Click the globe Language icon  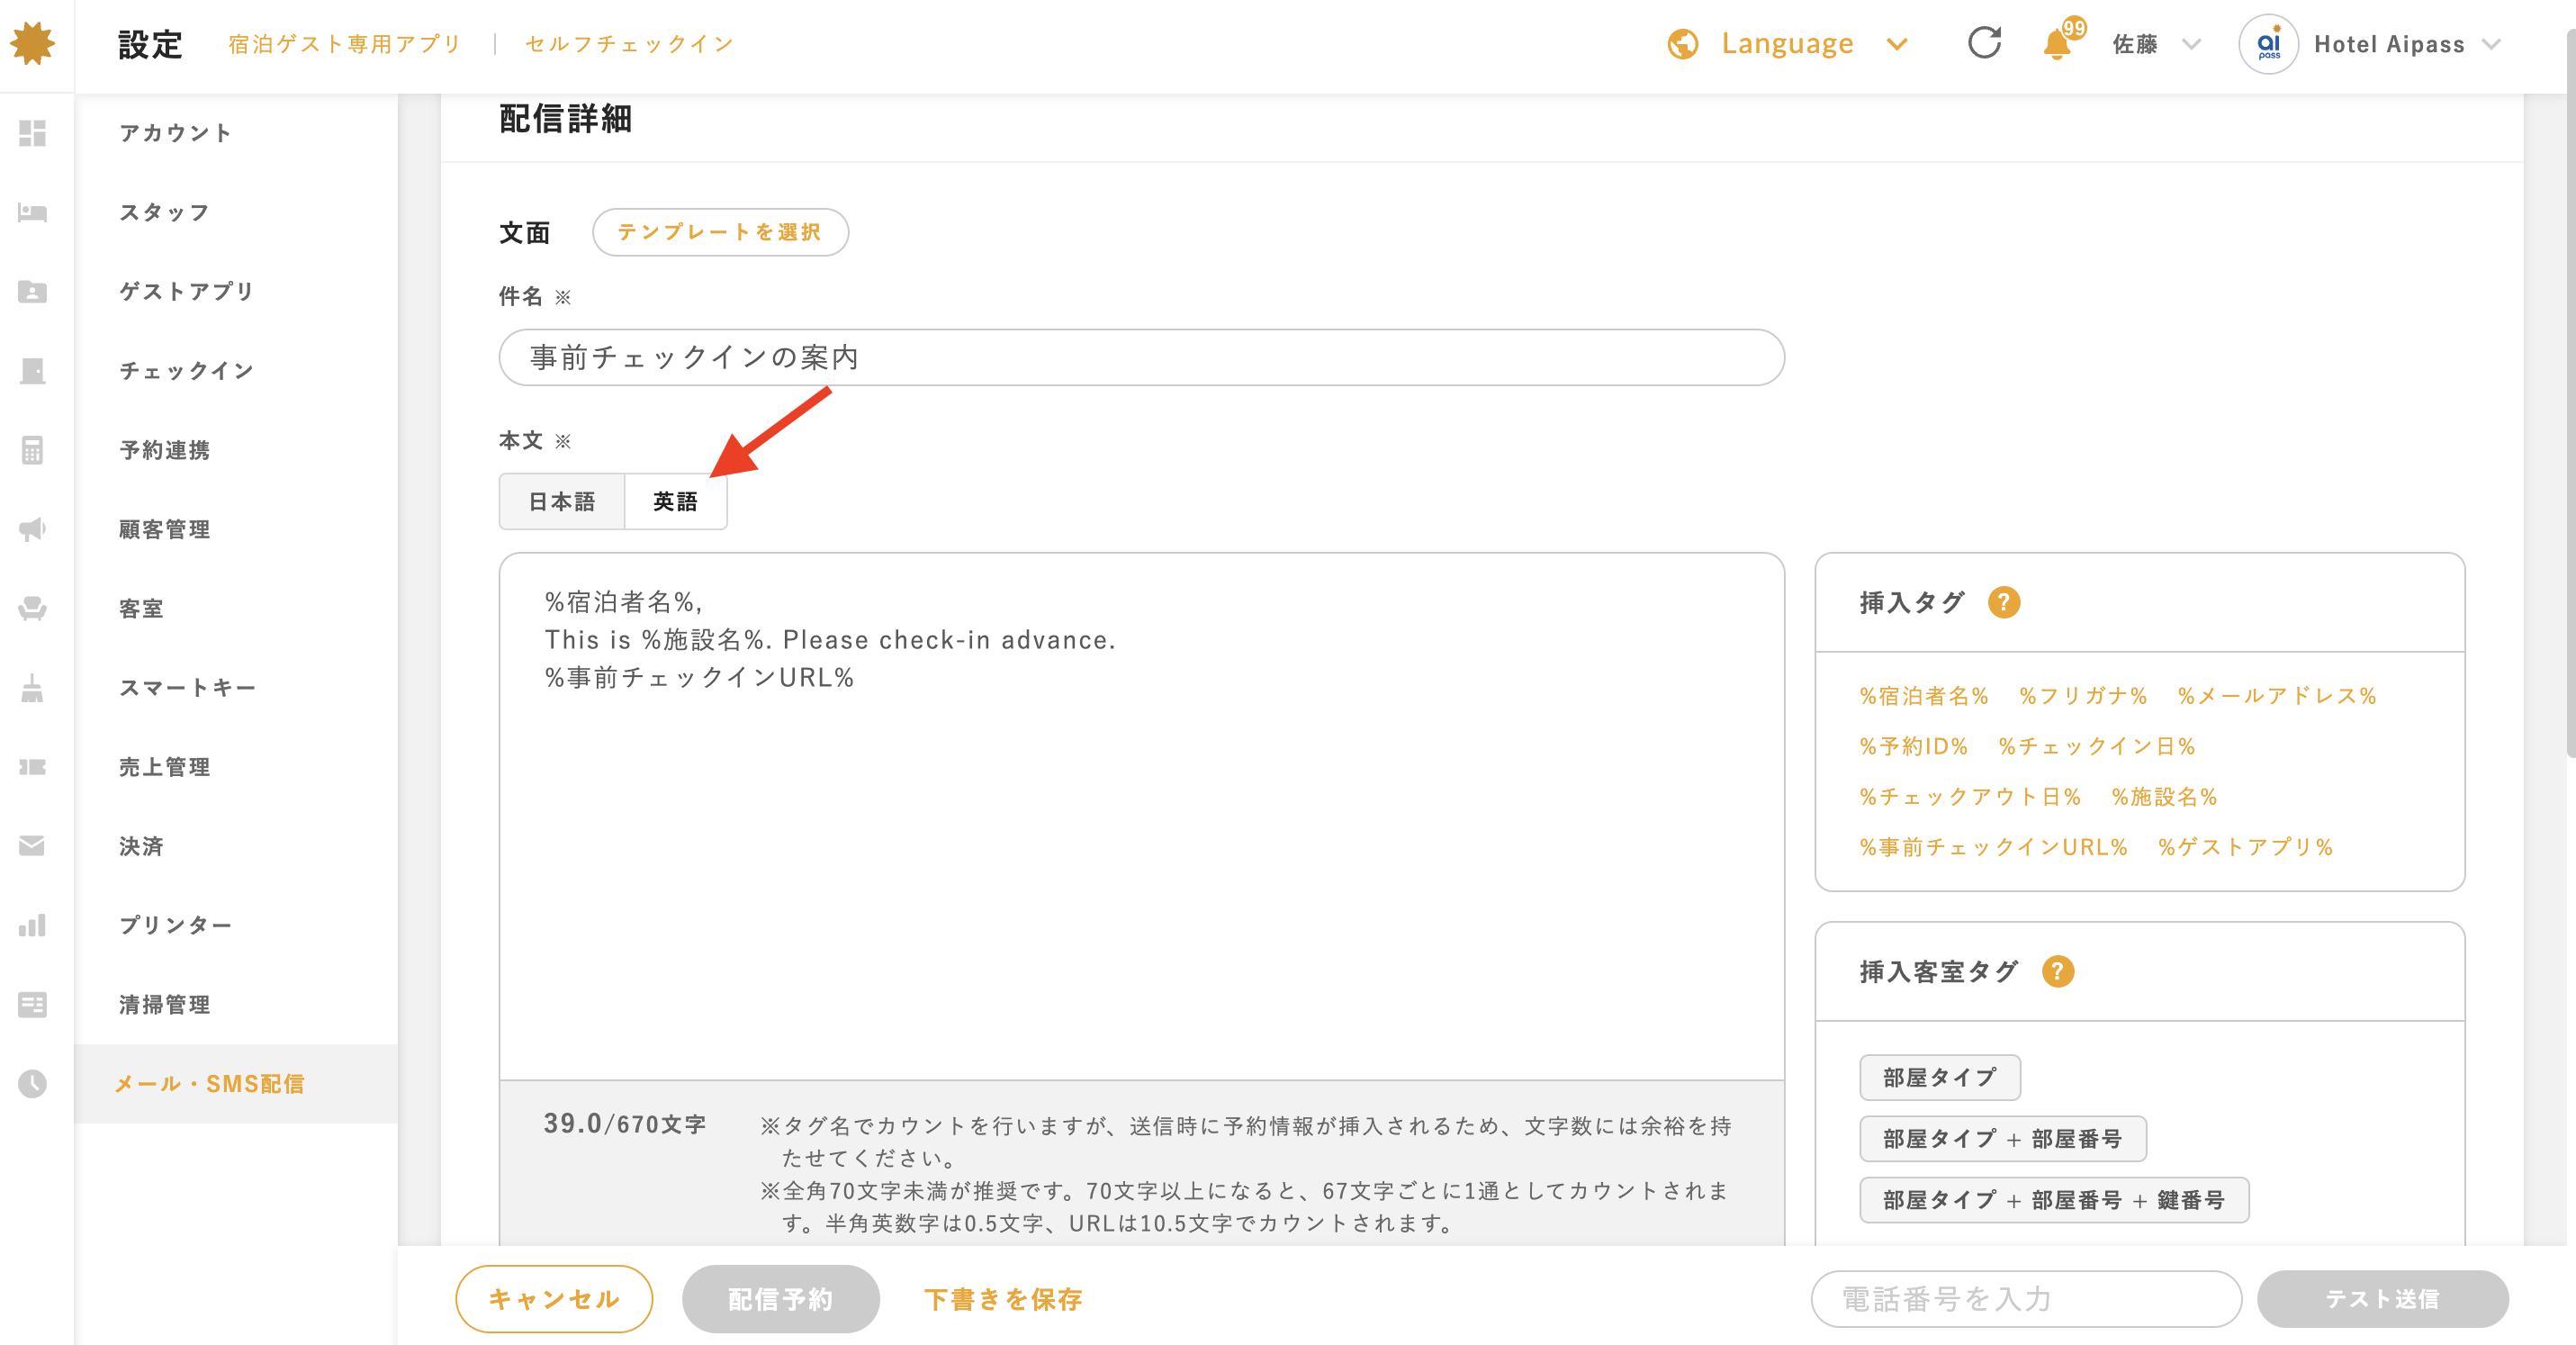(1683, 44)
